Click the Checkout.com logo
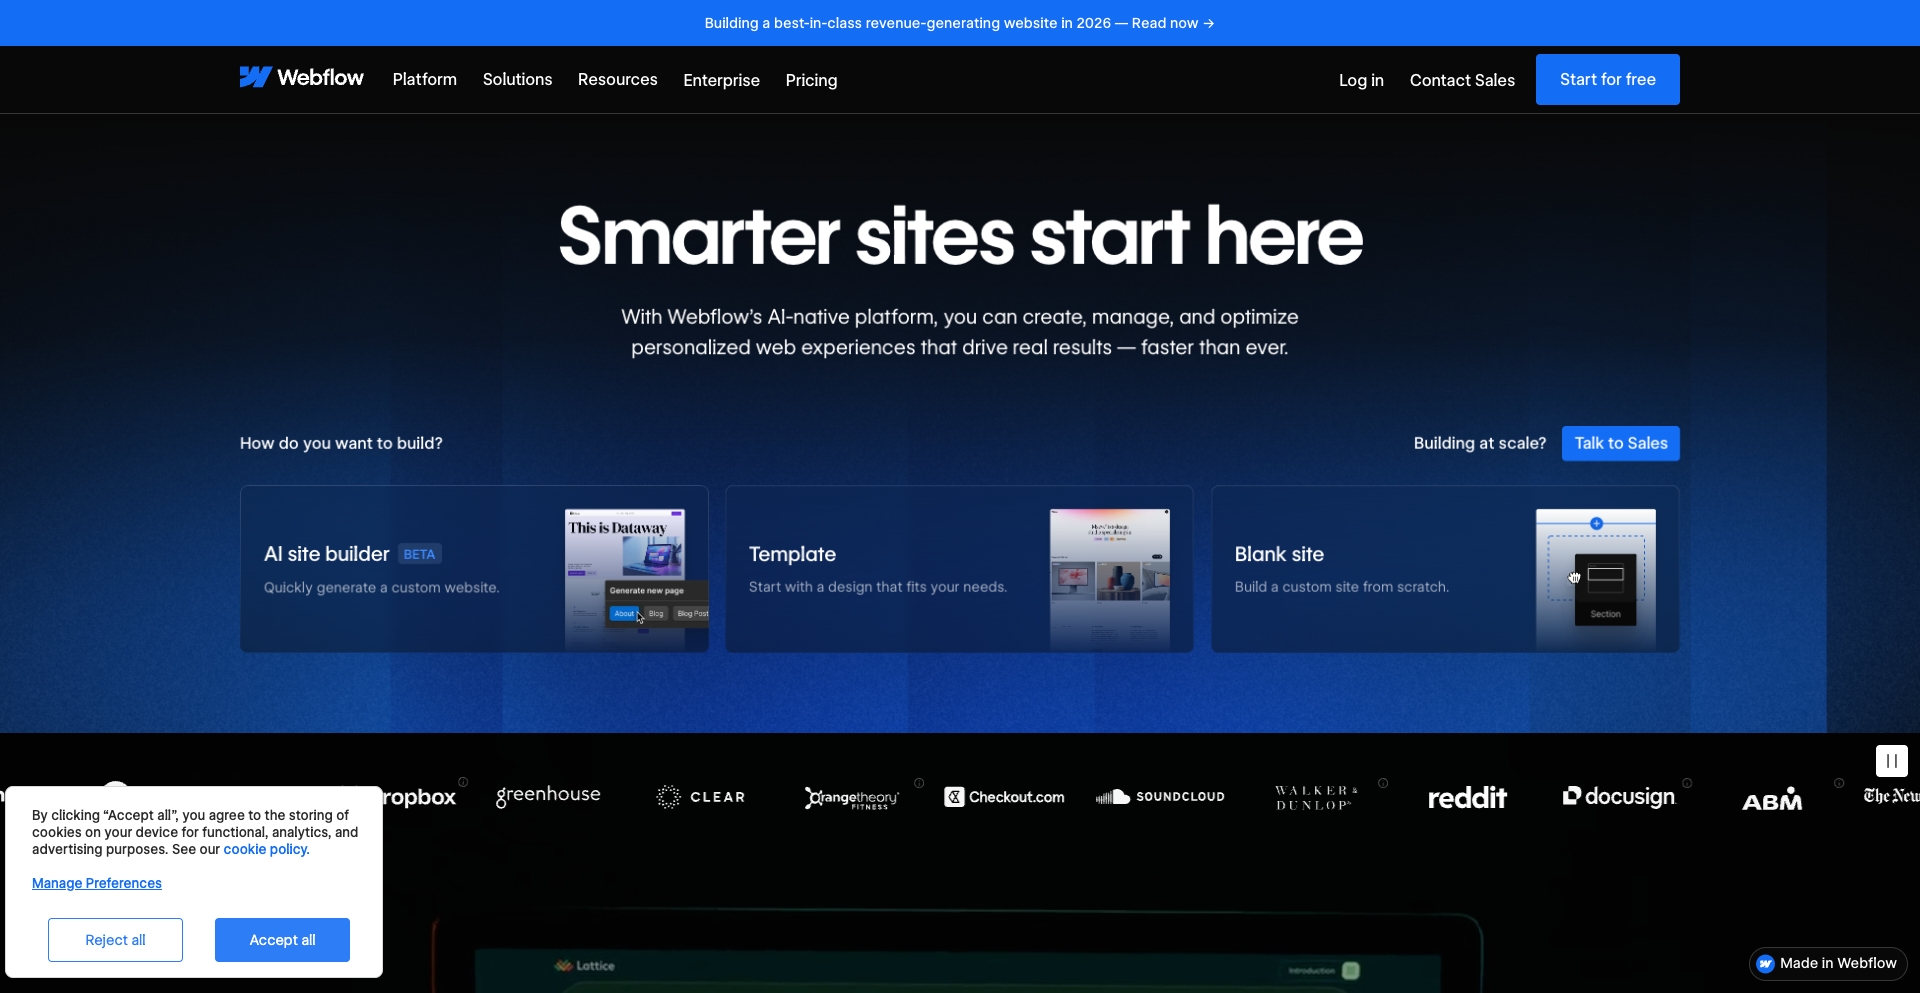 1004,796
